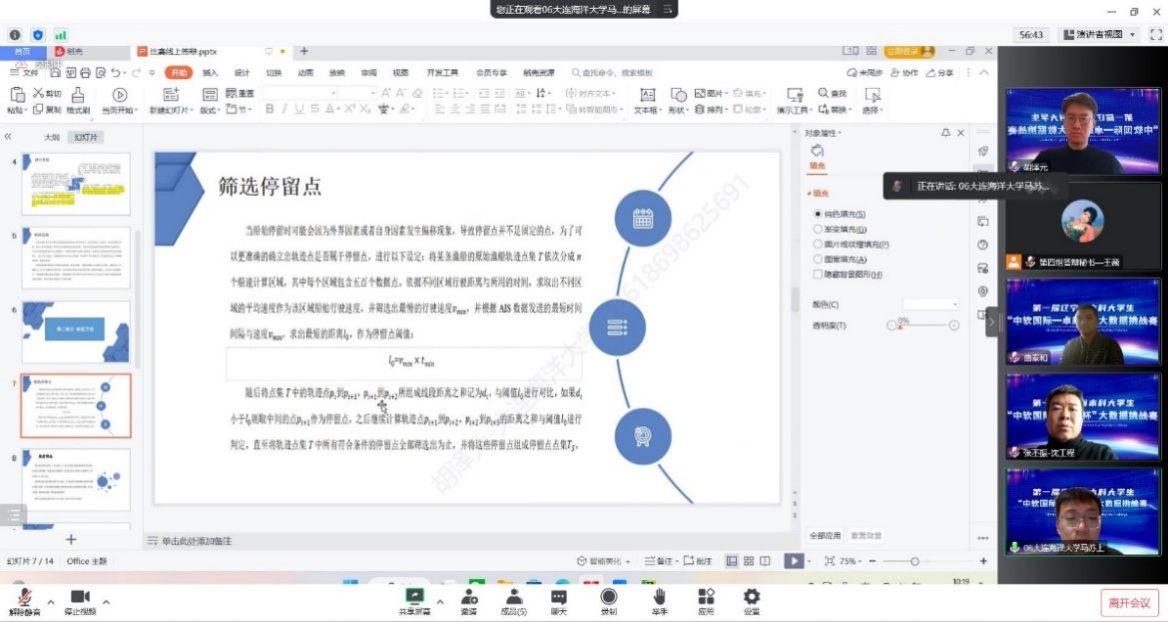Select gradient fill (渐变填充) radio button
Viewport: 1168px width, 622px height.
[818, 229]
